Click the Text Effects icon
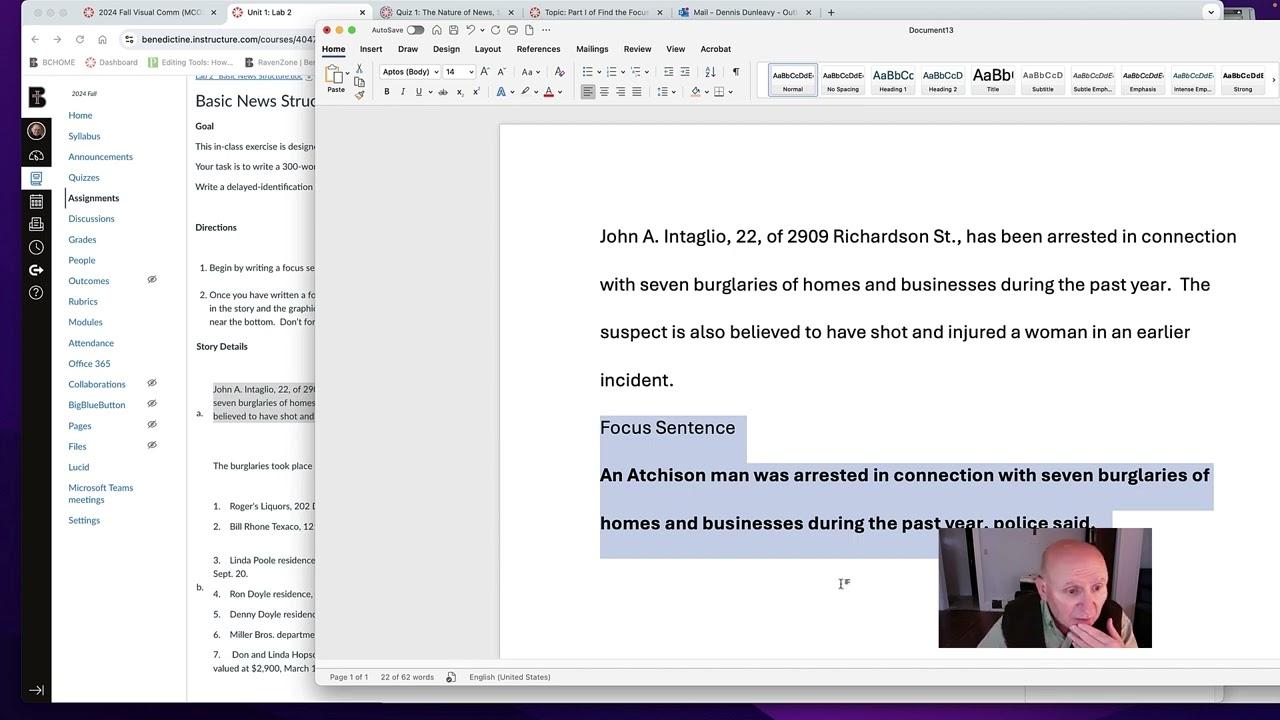1280x720 pixels. [501, 92]
